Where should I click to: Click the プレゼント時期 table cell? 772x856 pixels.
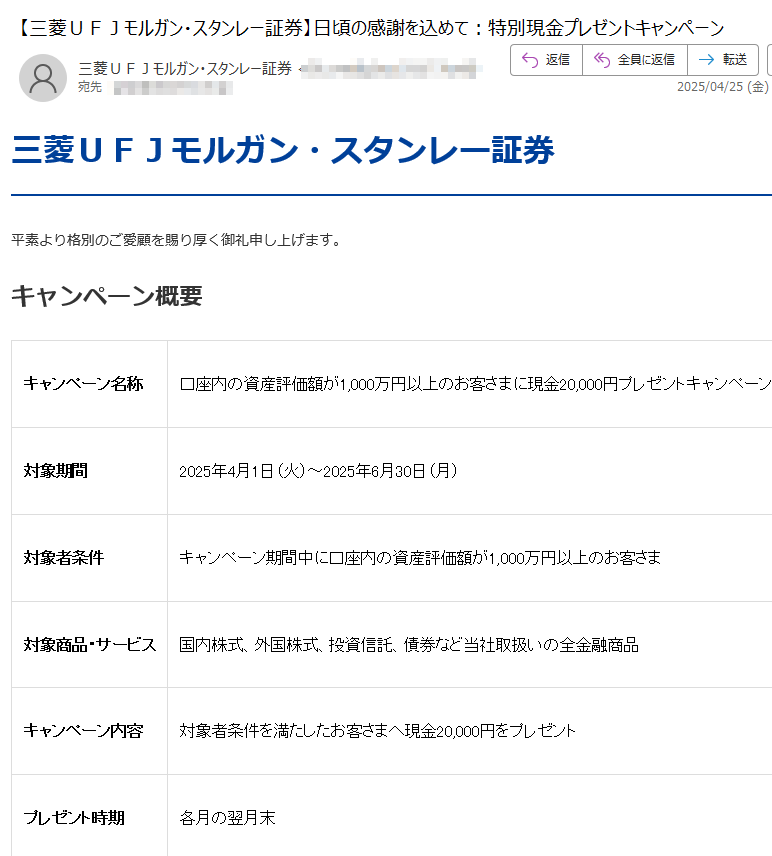click(90, 816)
